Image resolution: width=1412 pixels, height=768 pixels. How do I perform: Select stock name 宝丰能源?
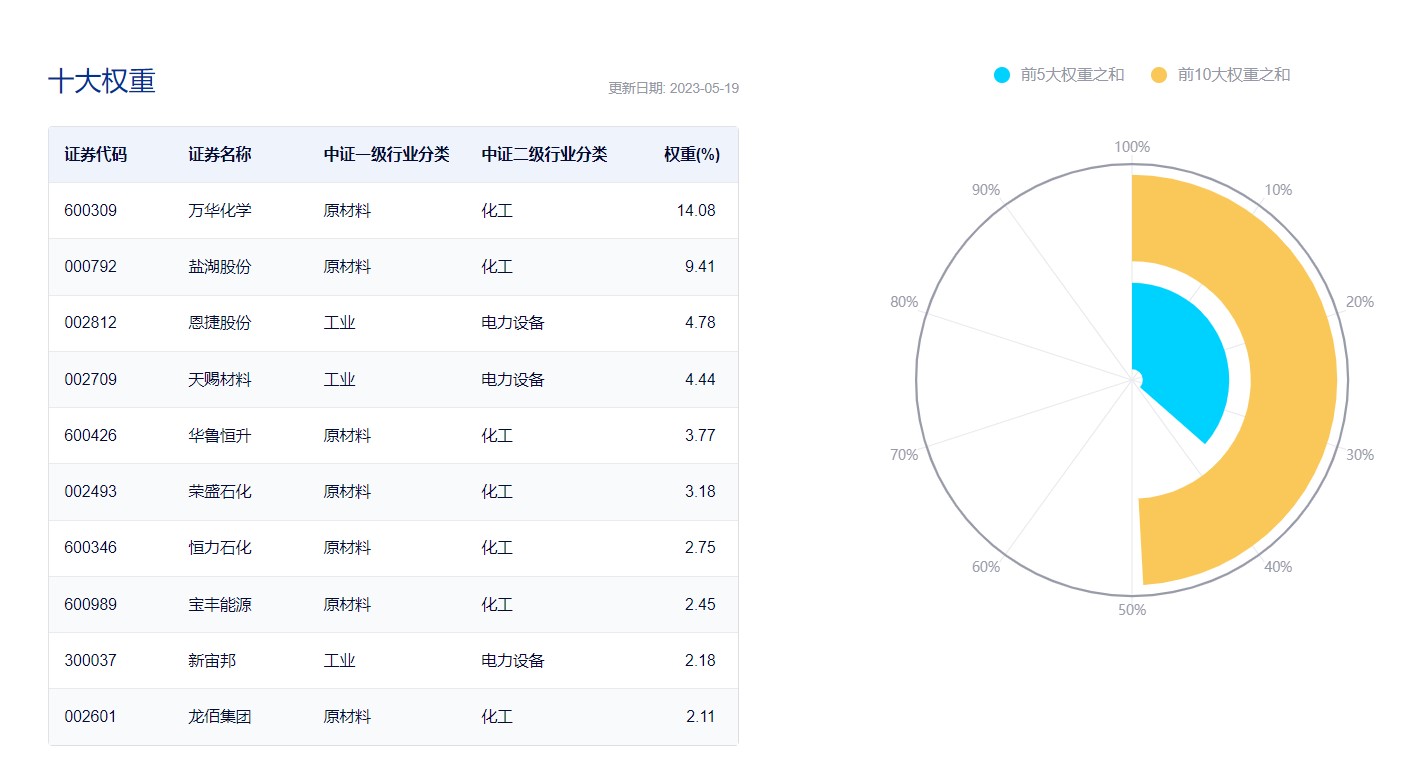(x=220, y=605)
